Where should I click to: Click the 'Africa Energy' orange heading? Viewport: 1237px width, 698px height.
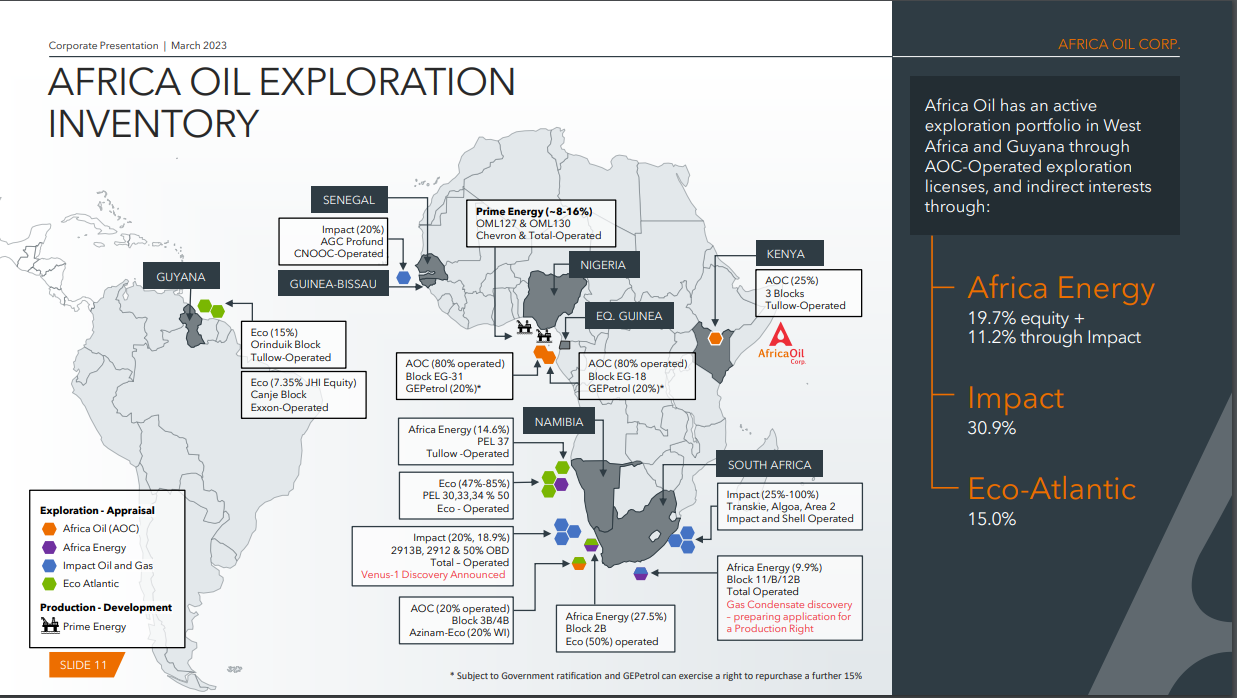coord(1061,289)
